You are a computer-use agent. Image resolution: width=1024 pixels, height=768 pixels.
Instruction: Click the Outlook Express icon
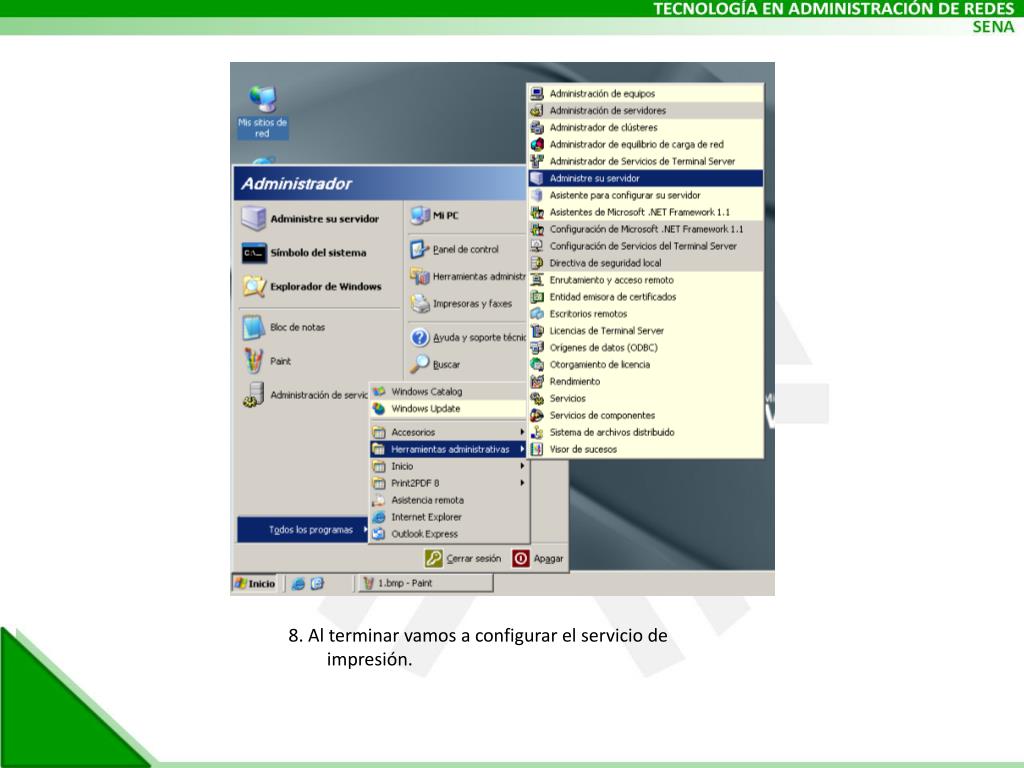(x=379, y=534)
